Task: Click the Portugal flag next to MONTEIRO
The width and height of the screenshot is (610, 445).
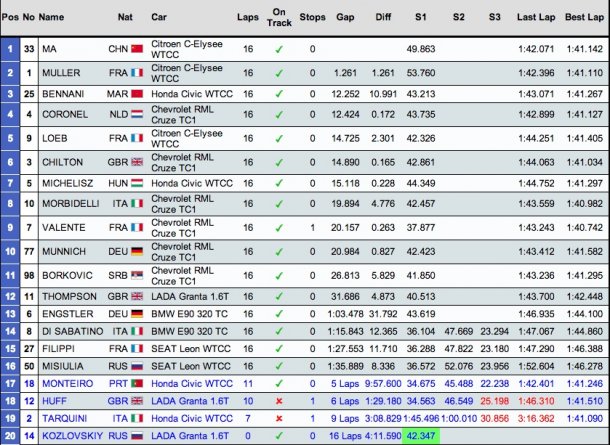Action: click(137, 384)
